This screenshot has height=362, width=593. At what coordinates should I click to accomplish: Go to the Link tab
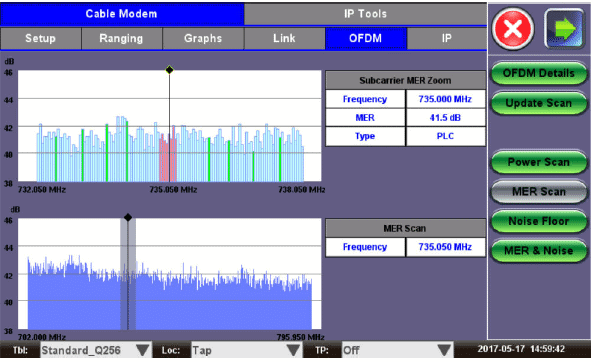pos(284,38)
